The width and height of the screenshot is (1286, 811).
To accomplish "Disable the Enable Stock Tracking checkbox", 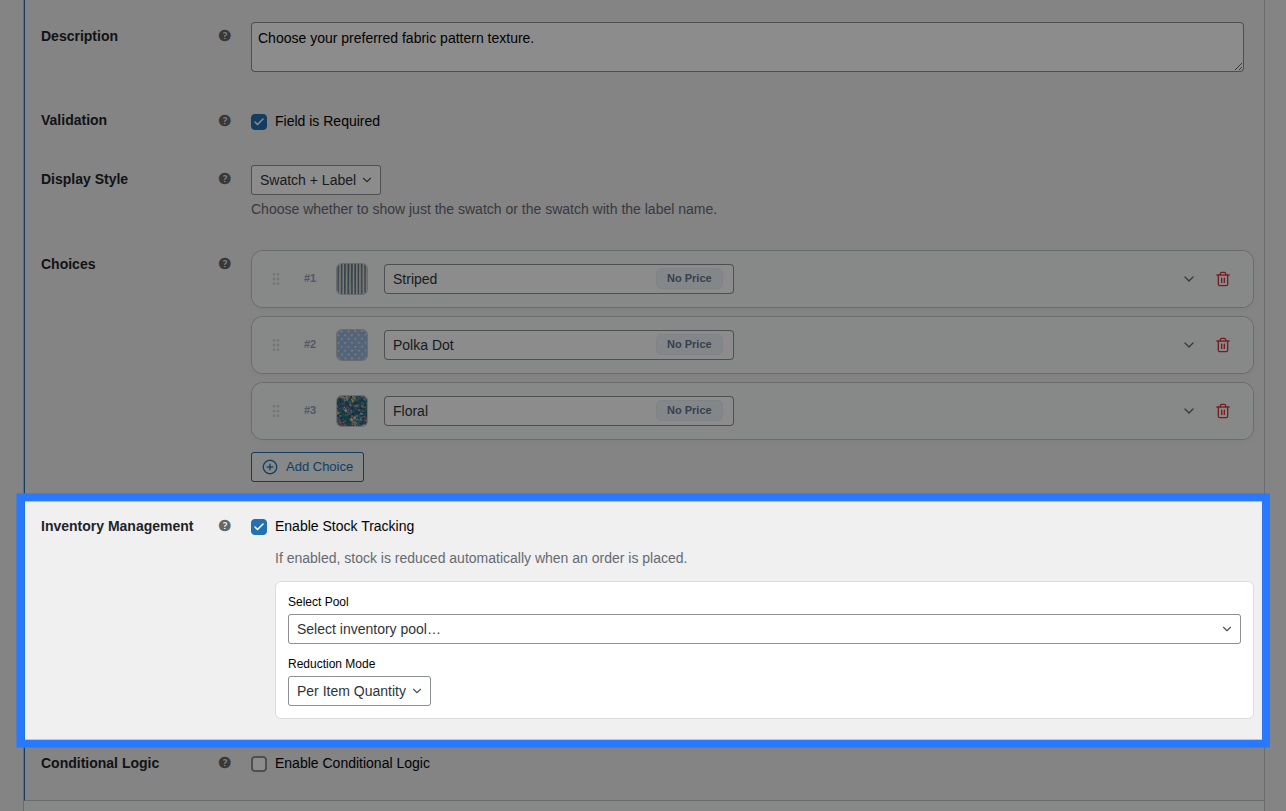I will click(259, 526).
